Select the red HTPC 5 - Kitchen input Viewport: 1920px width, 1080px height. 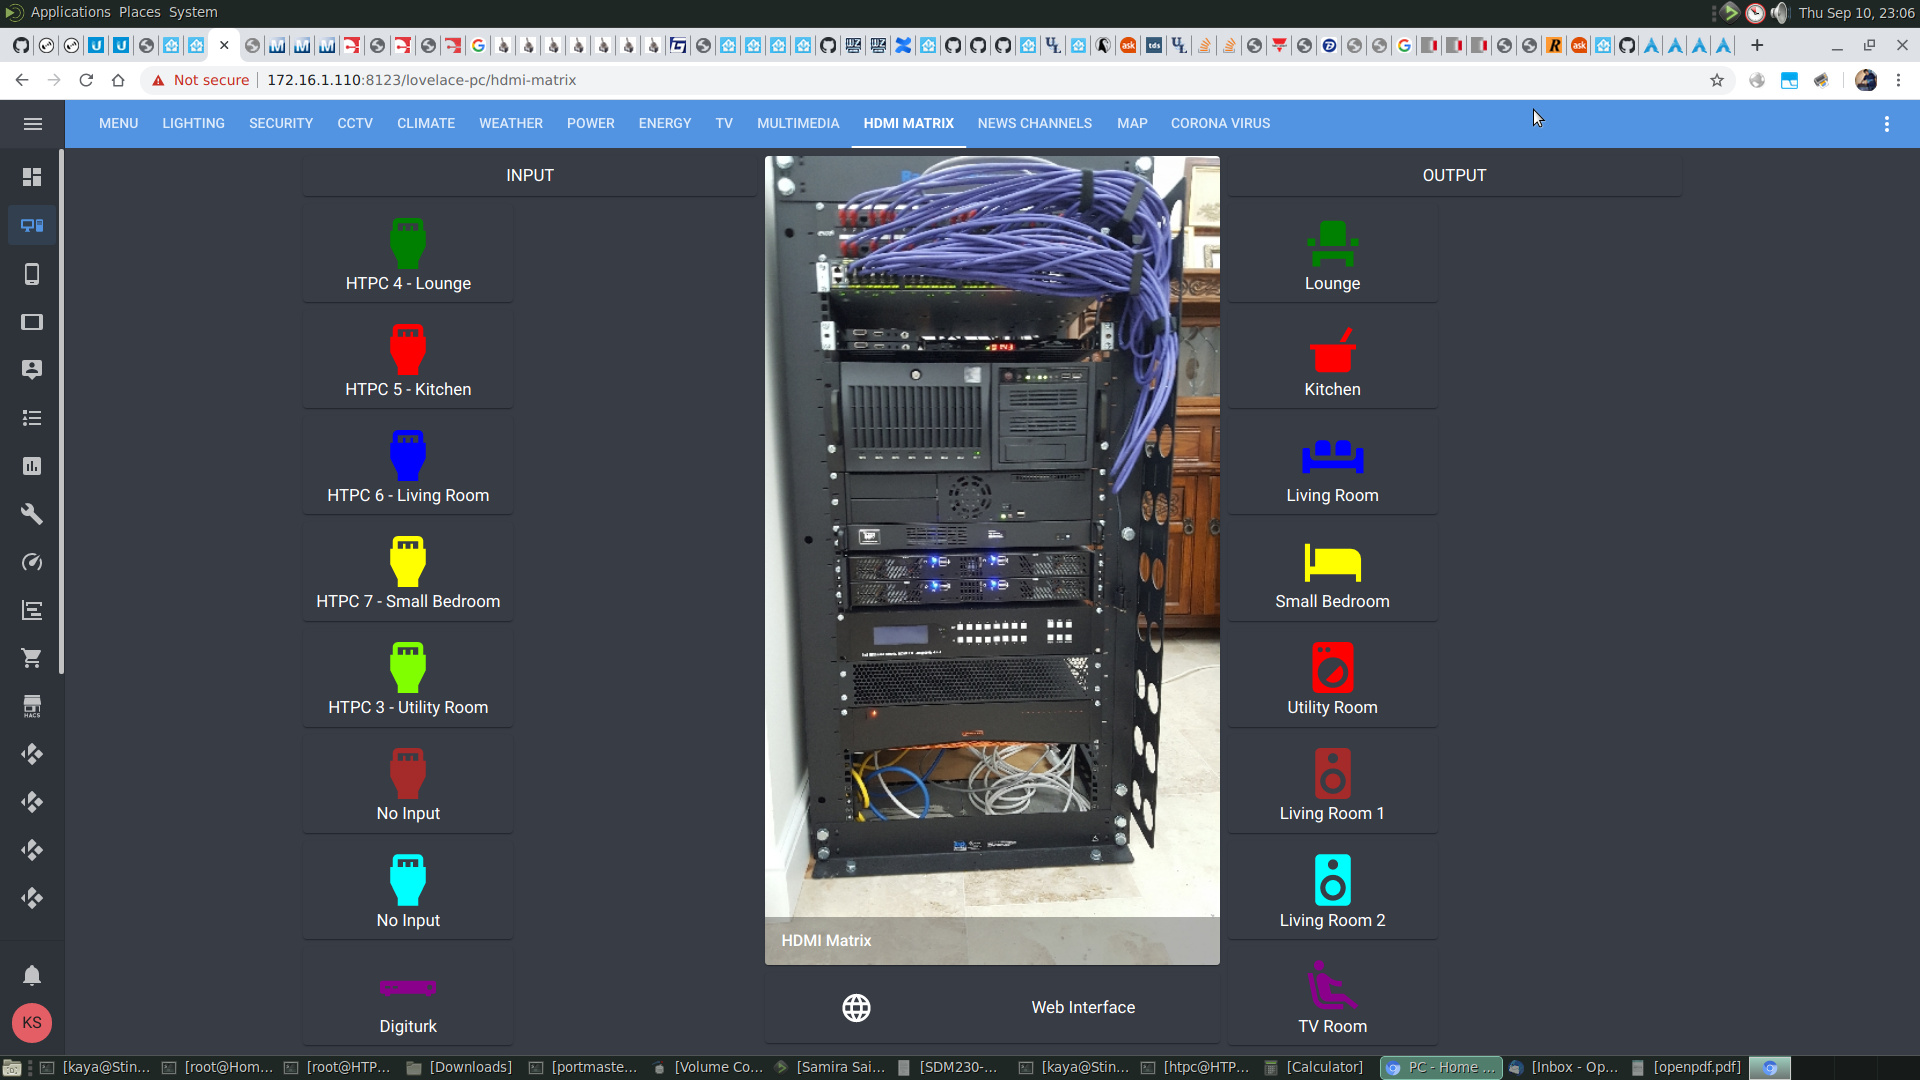click(407, 350)
